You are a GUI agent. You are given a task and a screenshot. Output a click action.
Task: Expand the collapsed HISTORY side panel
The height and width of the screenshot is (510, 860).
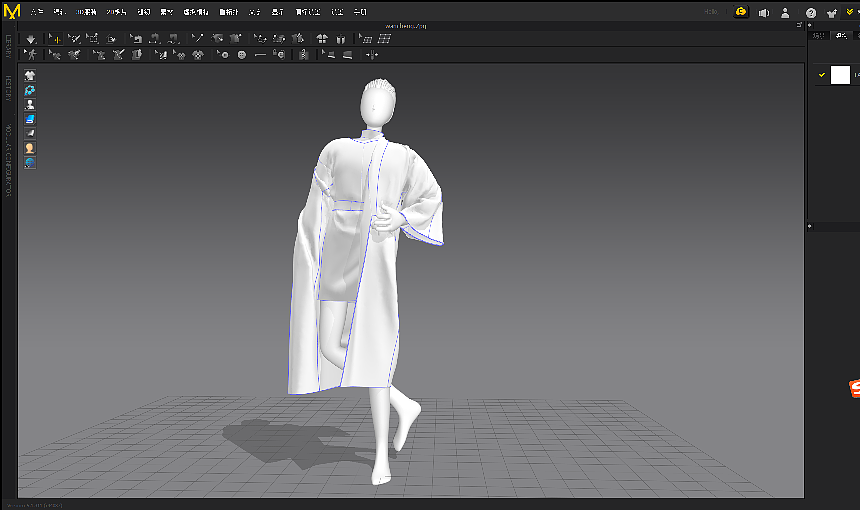8,88
